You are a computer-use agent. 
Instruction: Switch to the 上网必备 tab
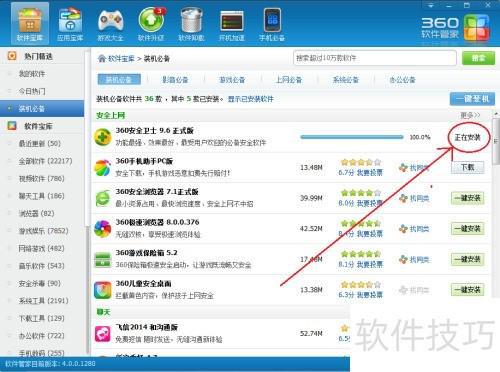(x=289, y=80)
